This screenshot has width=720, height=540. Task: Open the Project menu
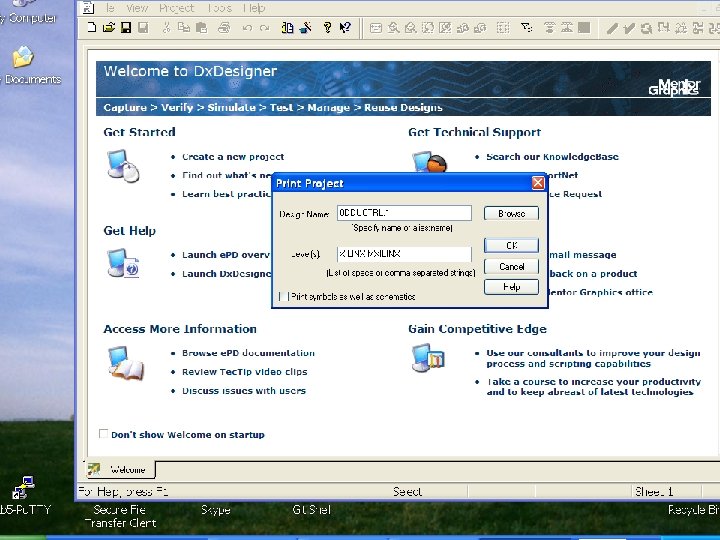[x=177, y=8]
